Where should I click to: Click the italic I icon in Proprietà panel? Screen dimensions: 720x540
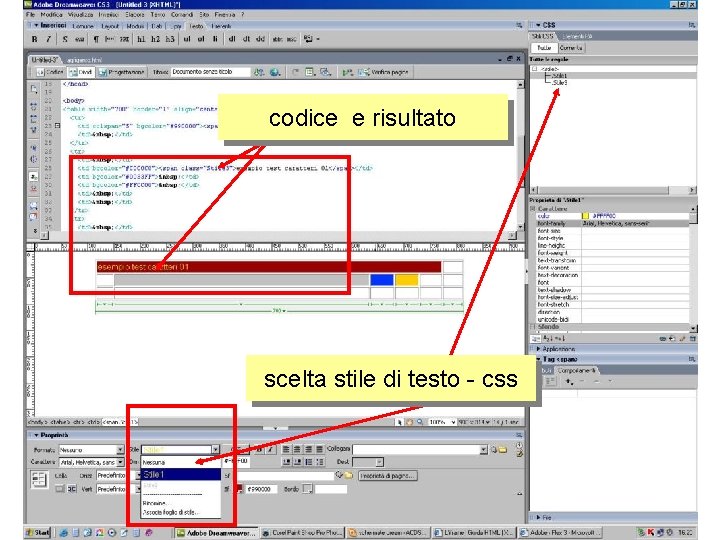270,449
